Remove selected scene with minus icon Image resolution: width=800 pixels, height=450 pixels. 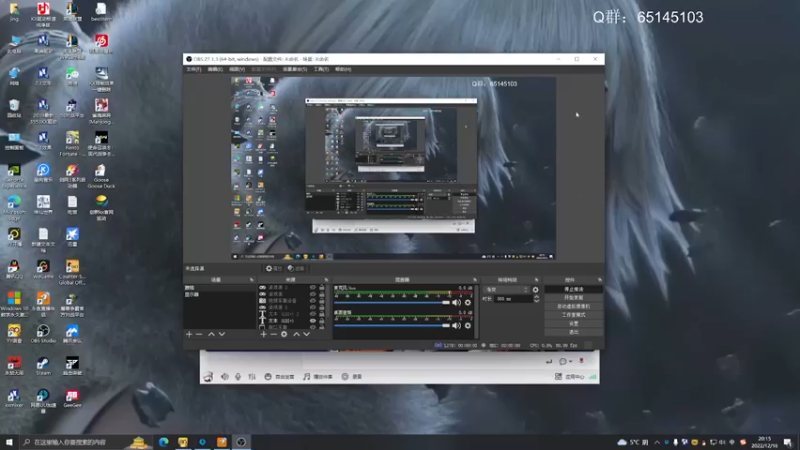tap(199, 334)
